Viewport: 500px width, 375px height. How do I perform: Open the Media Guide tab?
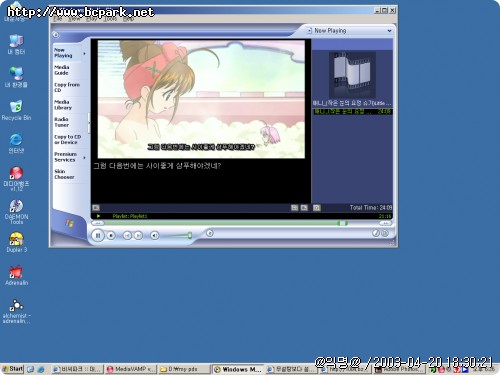pyautogui.click(x=62, y=70)
